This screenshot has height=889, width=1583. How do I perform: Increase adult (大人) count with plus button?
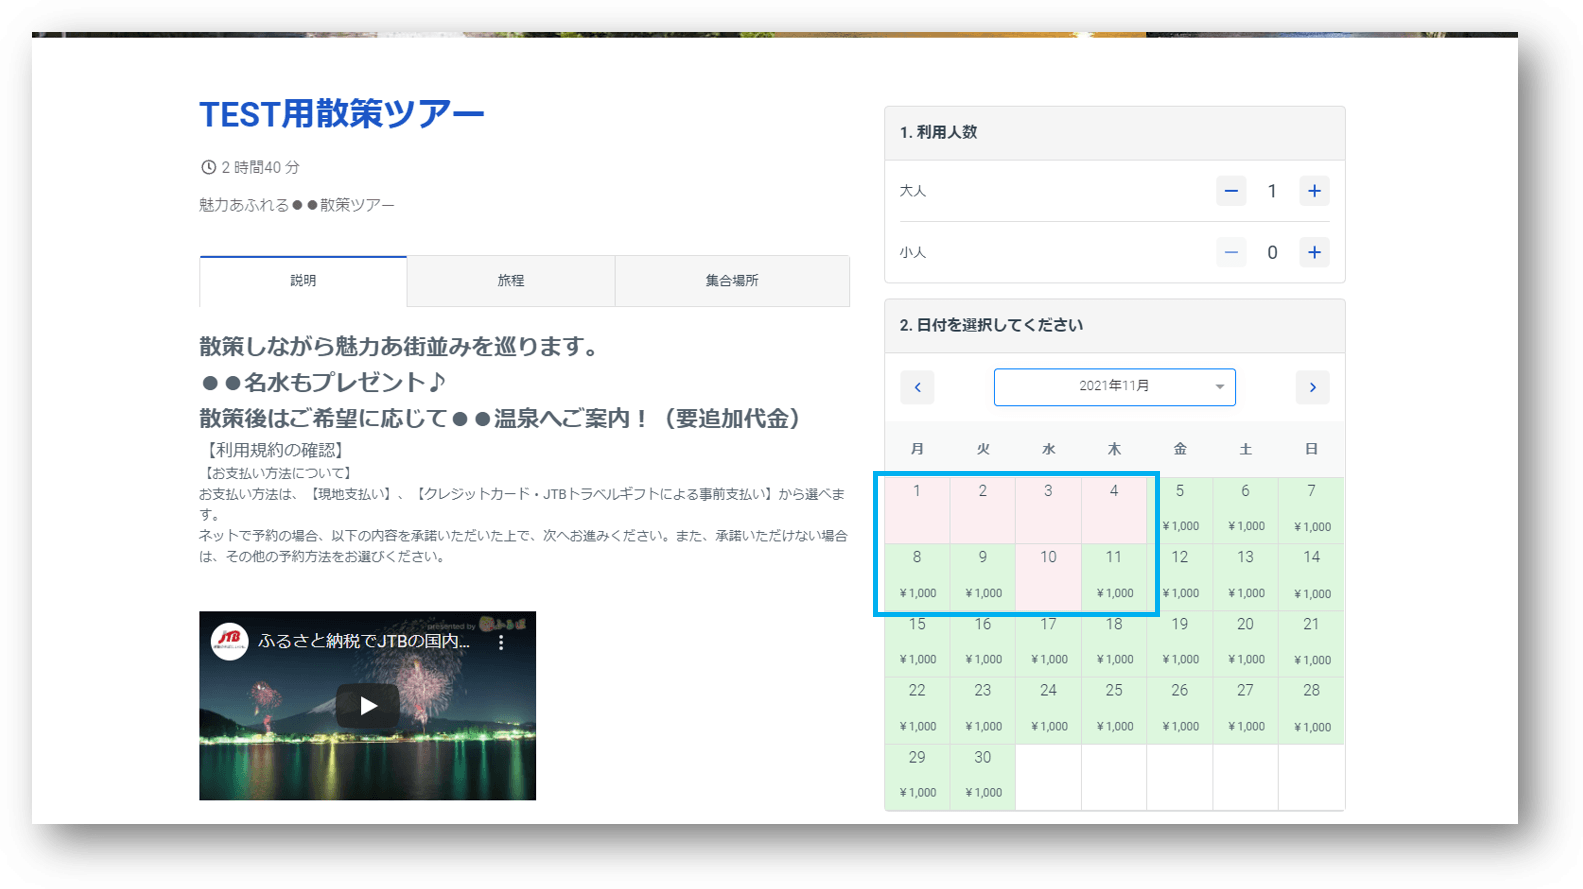coord(1314,191)
